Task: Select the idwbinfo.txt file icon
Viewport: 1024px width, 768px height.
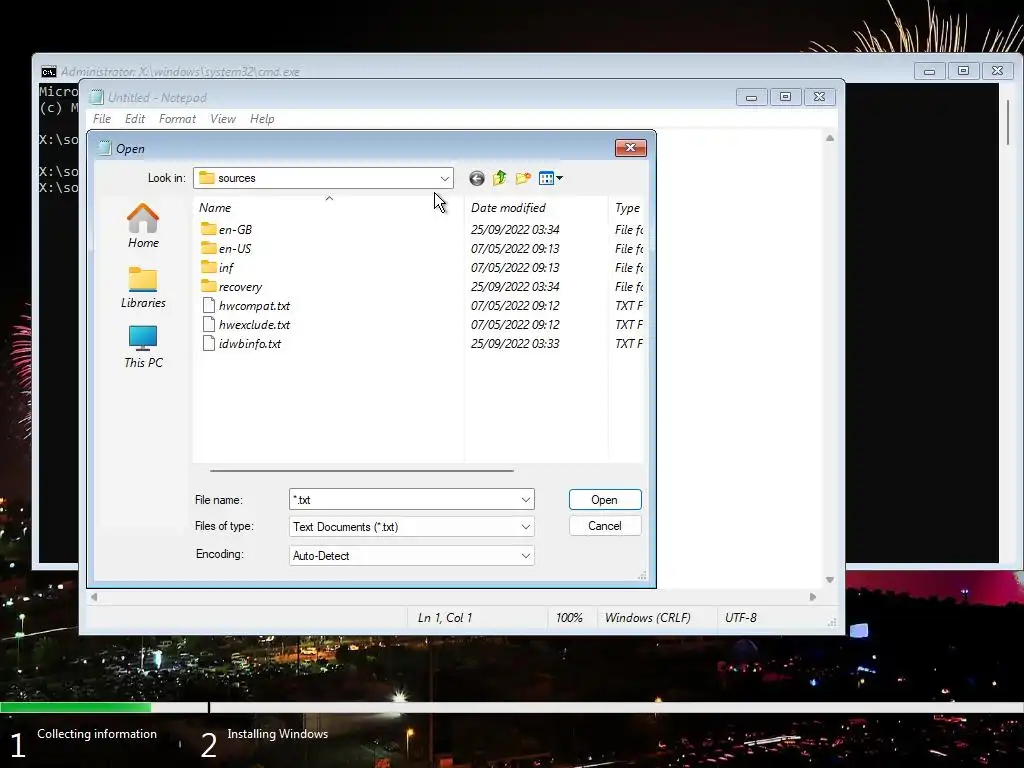Action: (x=208, y=343)
